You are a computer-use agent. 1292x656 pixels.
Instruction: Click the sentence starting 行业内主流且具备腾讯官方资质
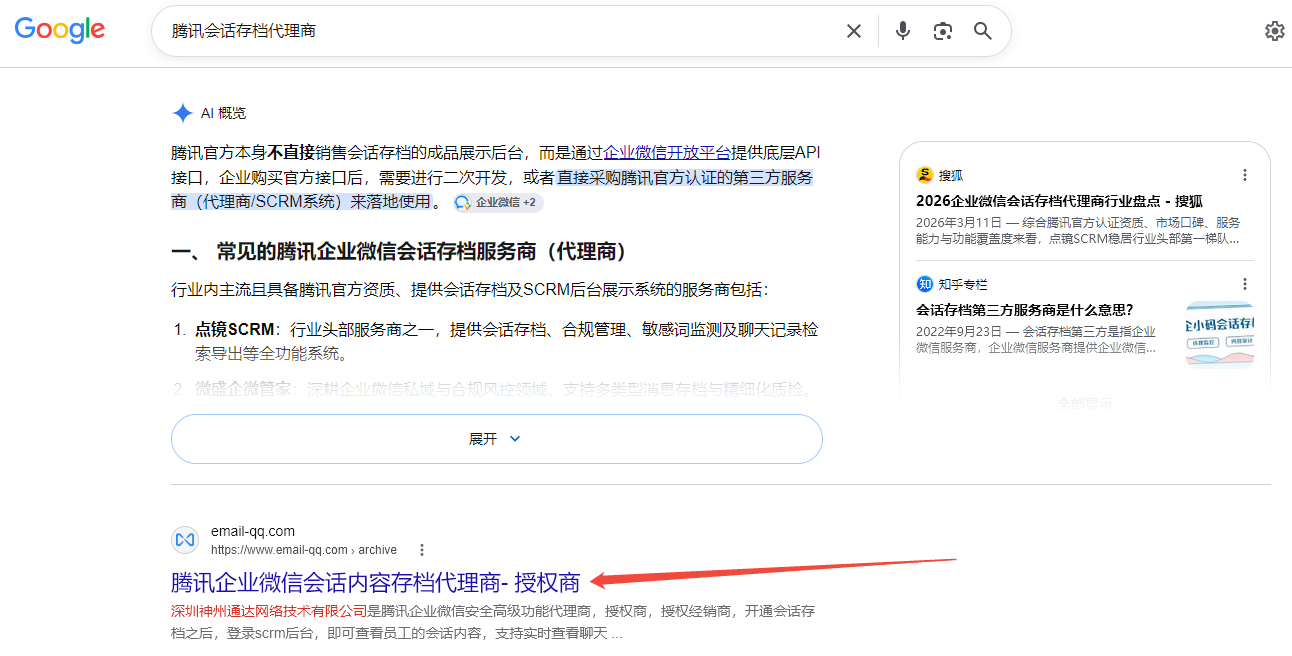(x=470, y=290)
